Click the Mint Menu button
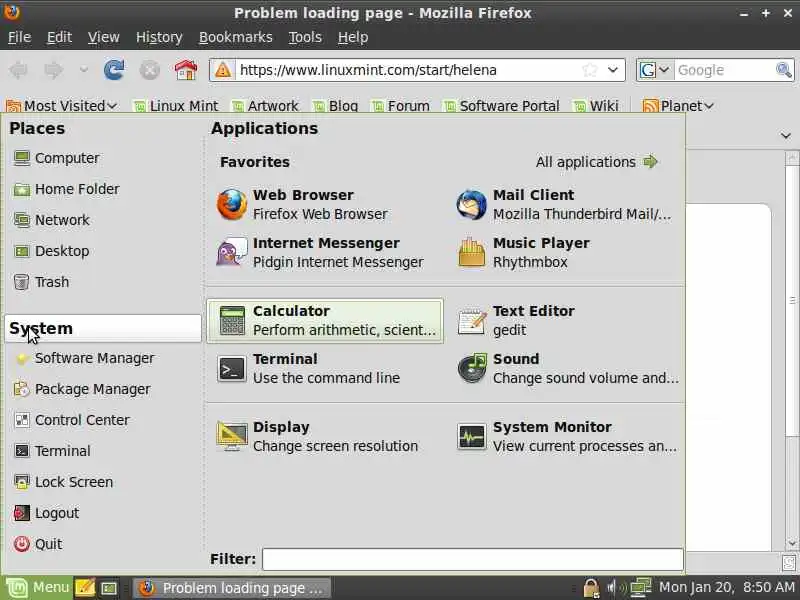The height and width of the screenshot is (600, 800). [37, 588]
